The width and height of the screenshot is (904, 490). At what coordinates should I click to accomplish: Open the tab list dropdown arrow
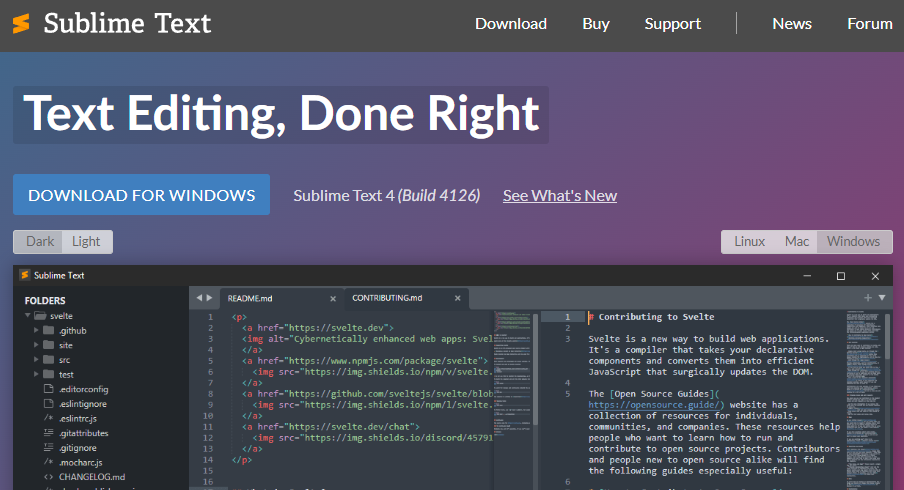882,297
